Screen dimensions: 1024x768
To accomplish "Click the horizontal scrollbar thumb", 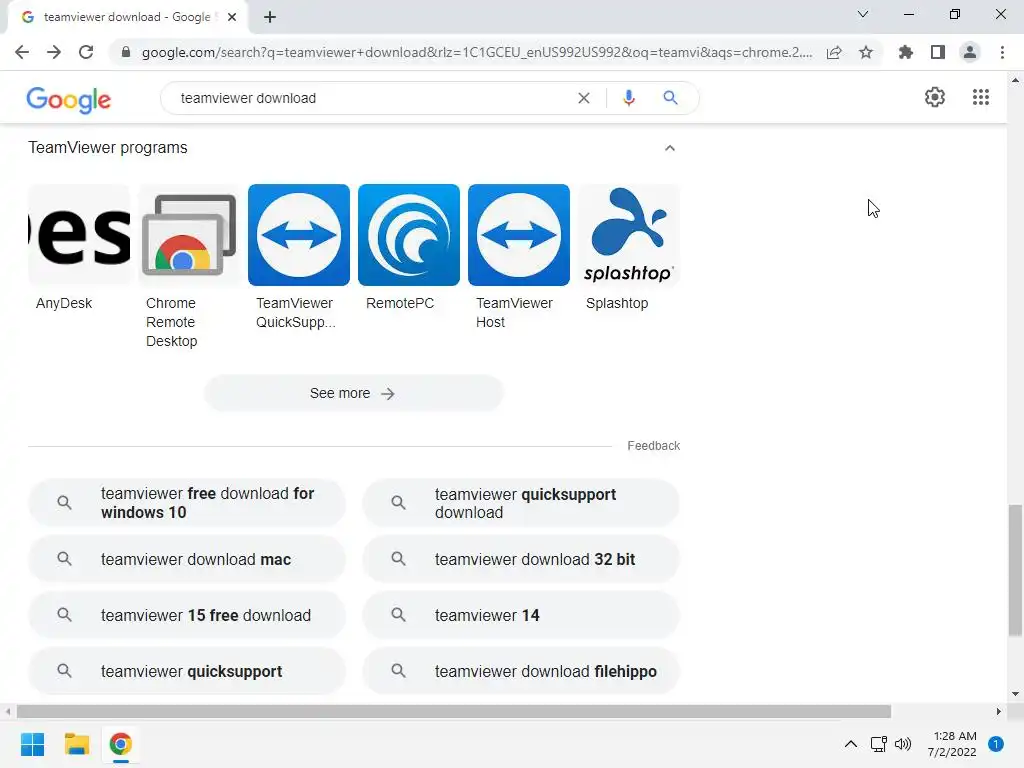I will tap(454, 711).
